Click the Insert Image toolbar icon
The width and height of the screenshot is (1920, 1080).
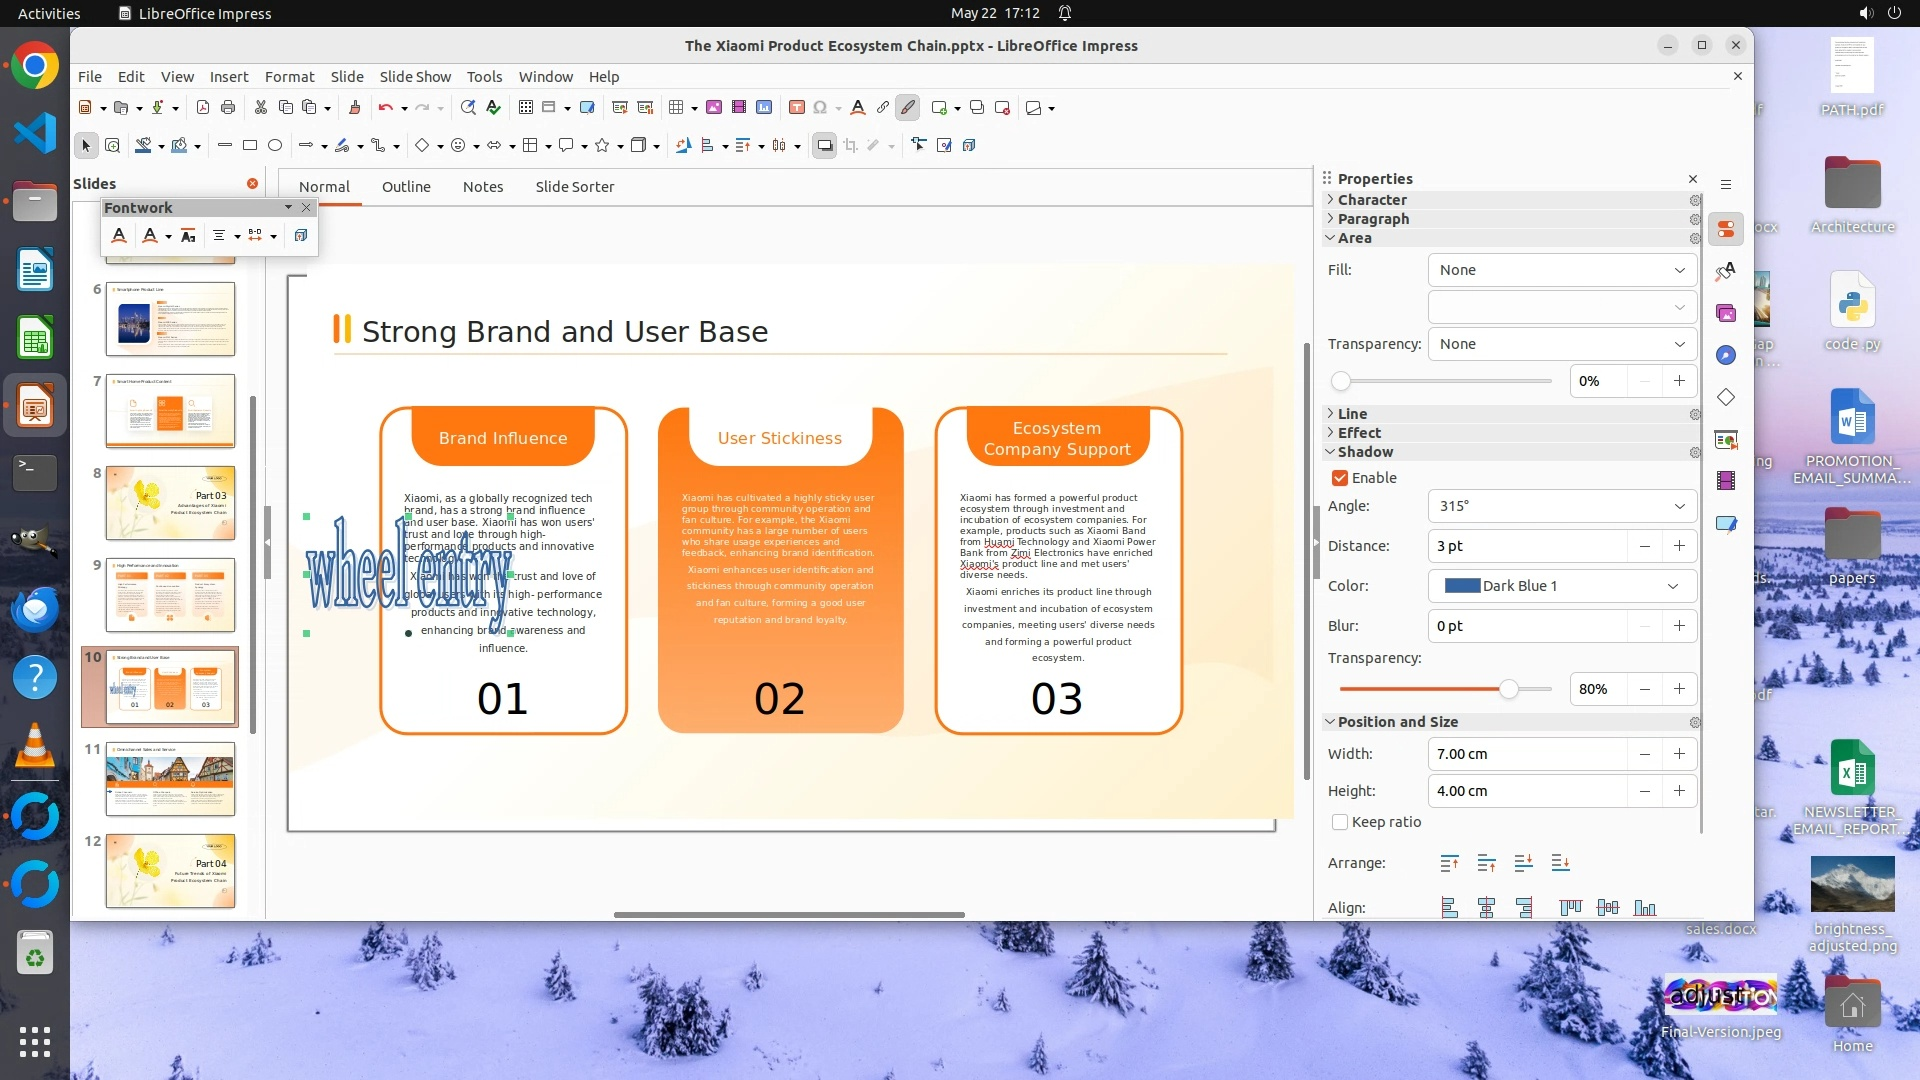(714, 108)
